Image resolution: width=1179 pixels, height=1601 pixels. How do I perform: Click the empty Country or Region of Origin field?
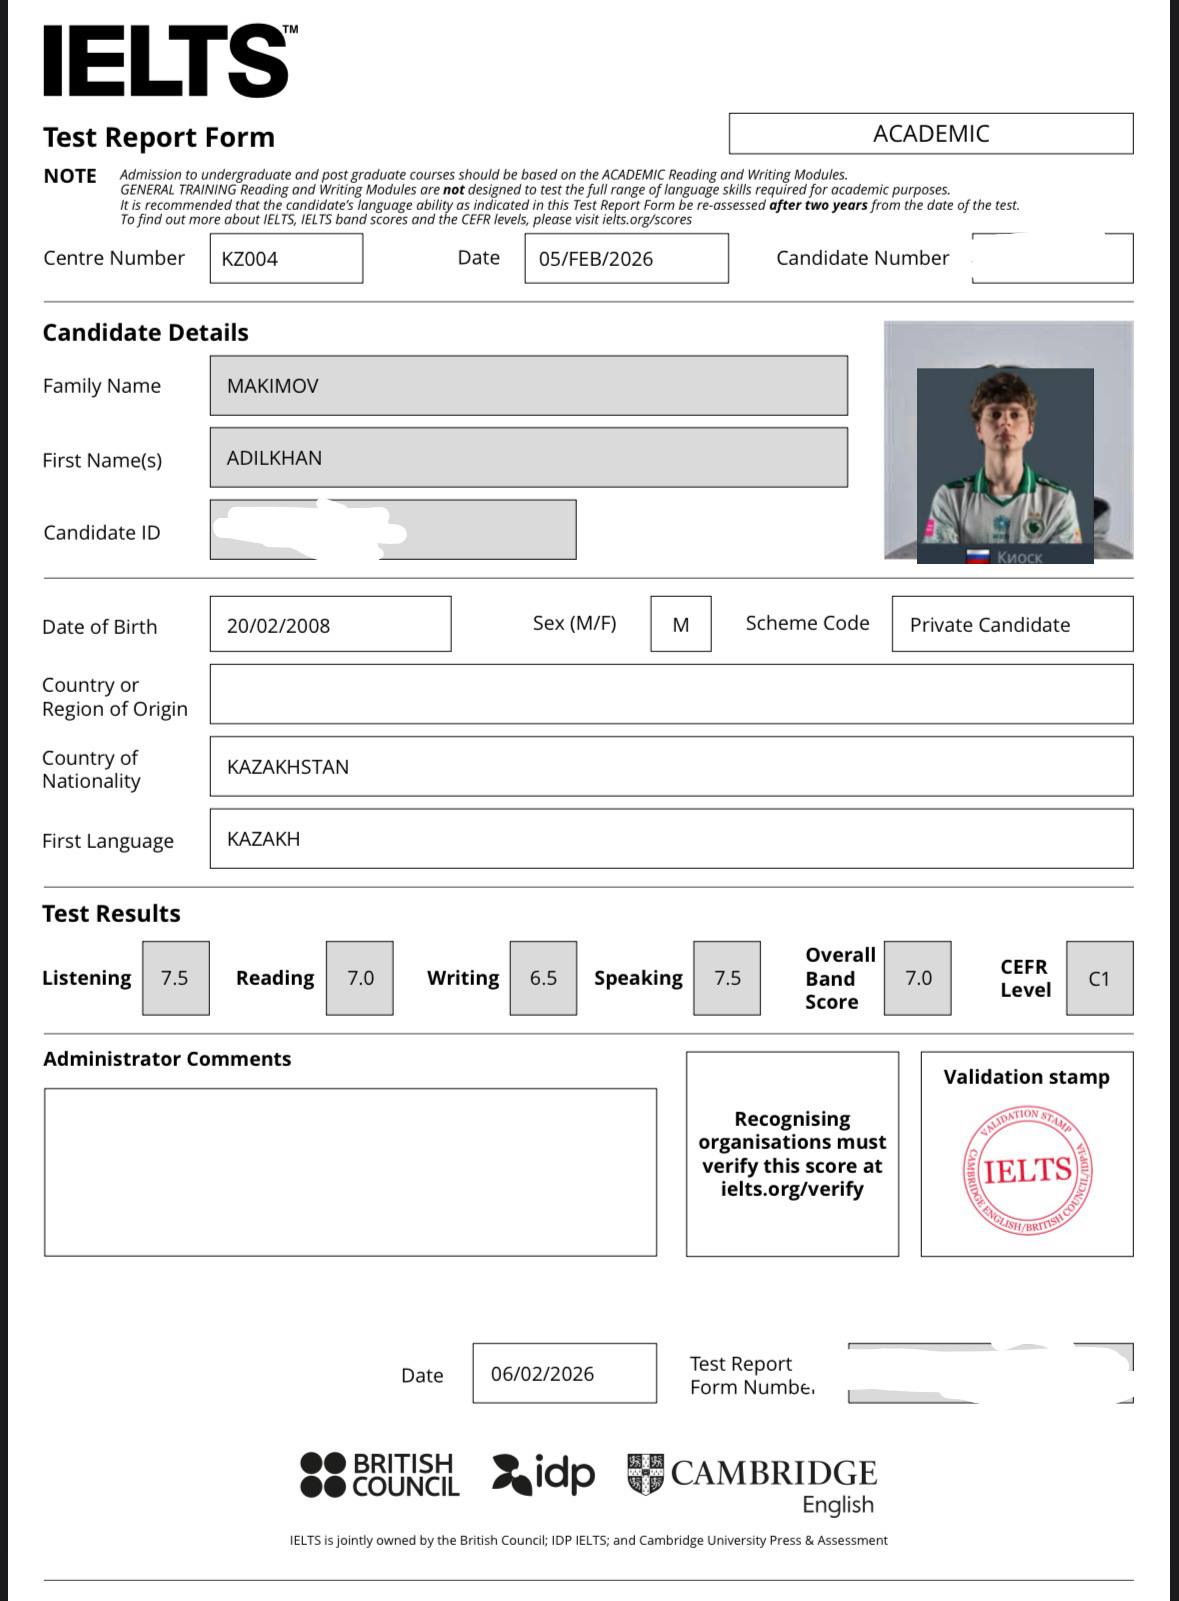click(672, 694)
